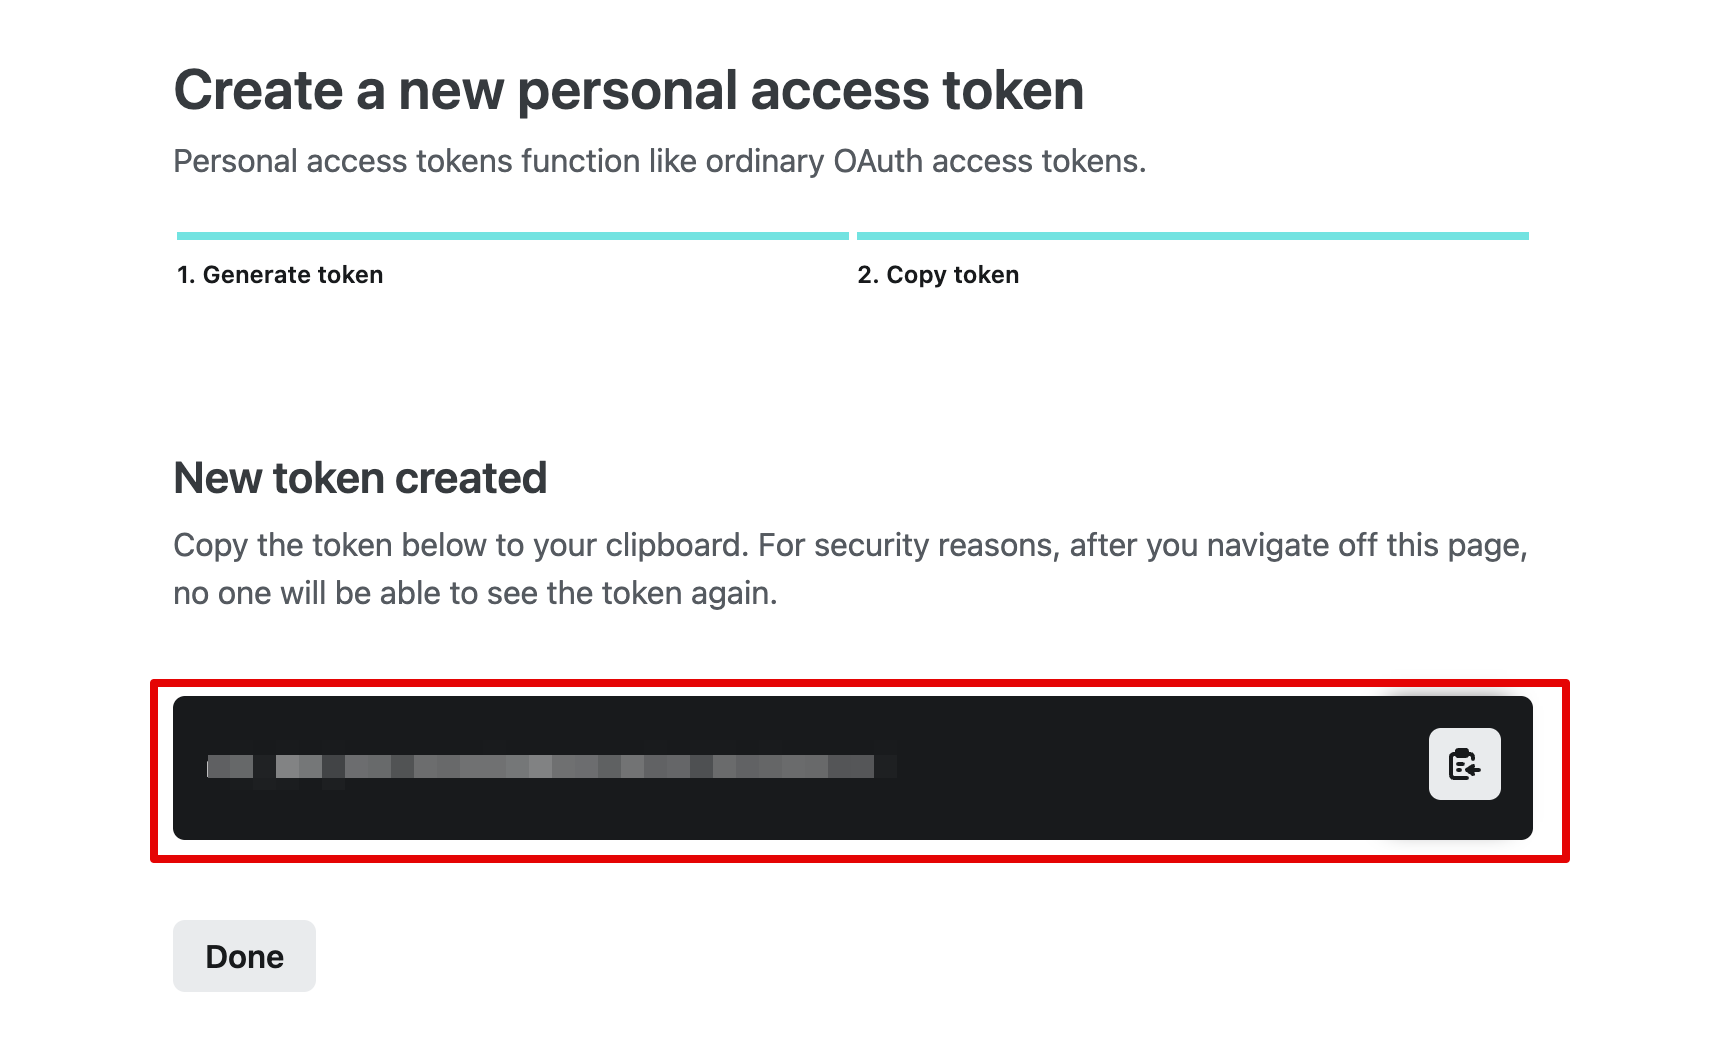Click the teal bar above Generate token
The width and height of the screenshot is (1736, 1054).
coord(512,236)
